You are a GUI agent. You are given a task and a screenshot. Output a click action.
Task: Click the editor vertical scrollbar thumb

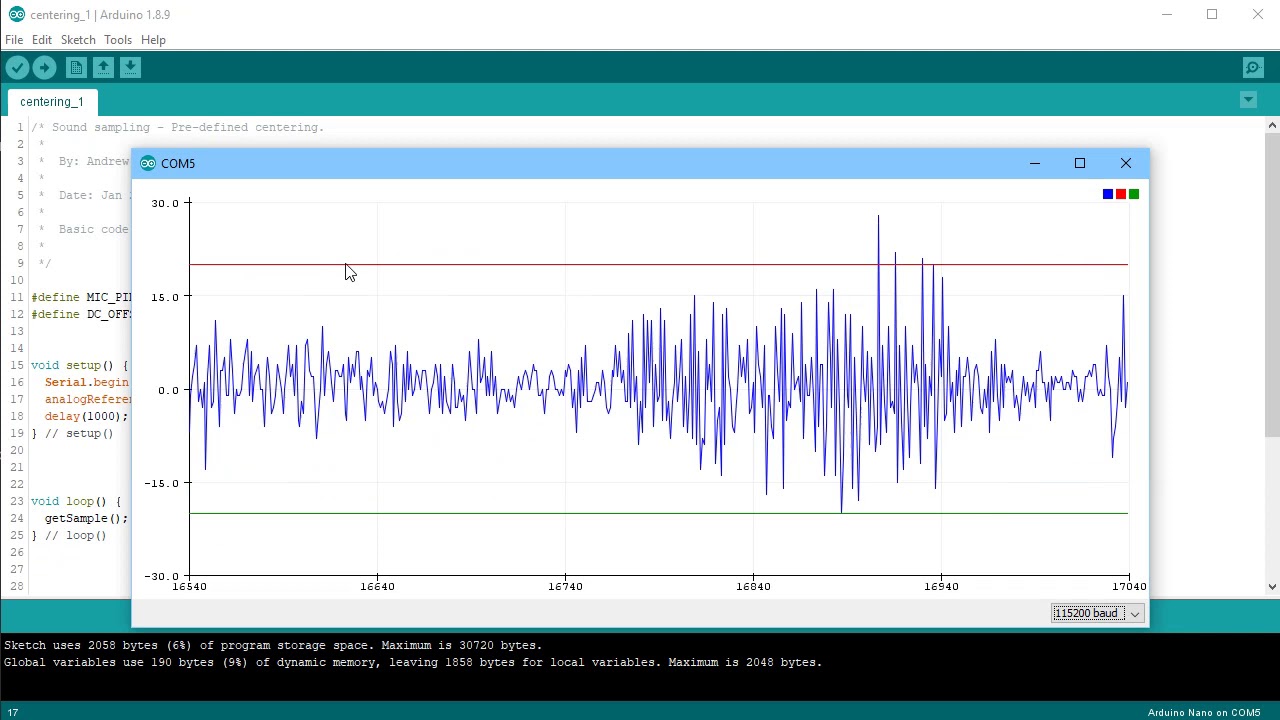[1272, 285]
